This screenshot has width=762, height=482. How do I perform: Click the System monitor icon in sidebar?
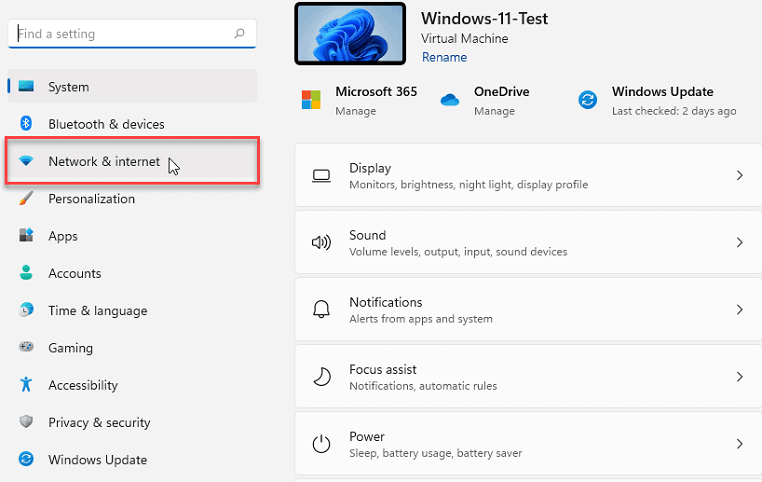point(26,86)
